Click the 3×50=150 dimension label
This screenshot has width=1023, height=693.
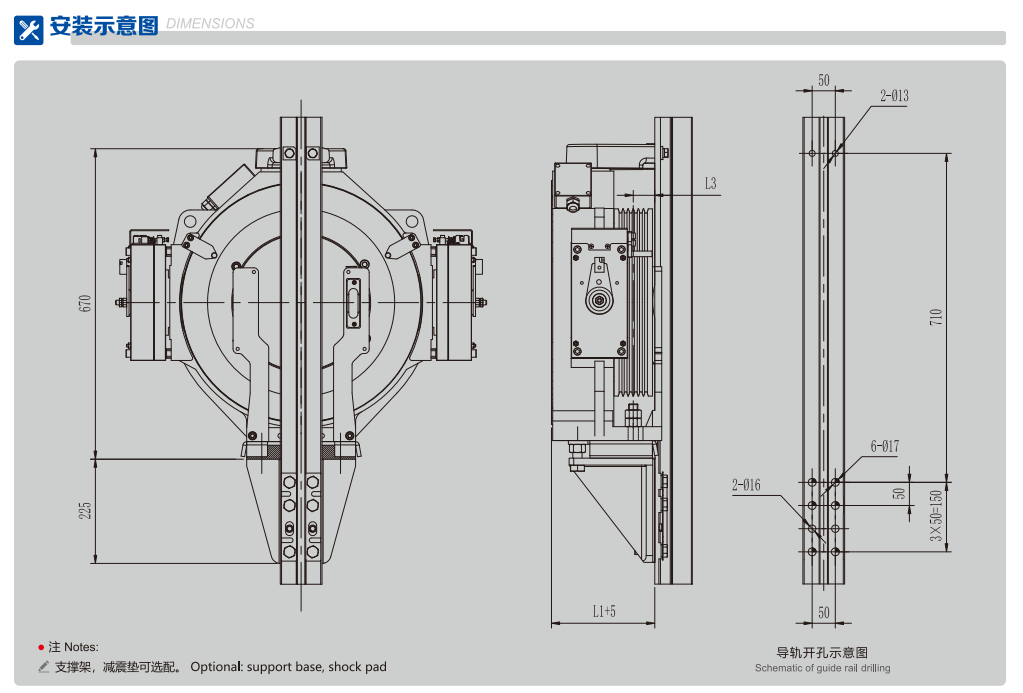click(936, 515)
